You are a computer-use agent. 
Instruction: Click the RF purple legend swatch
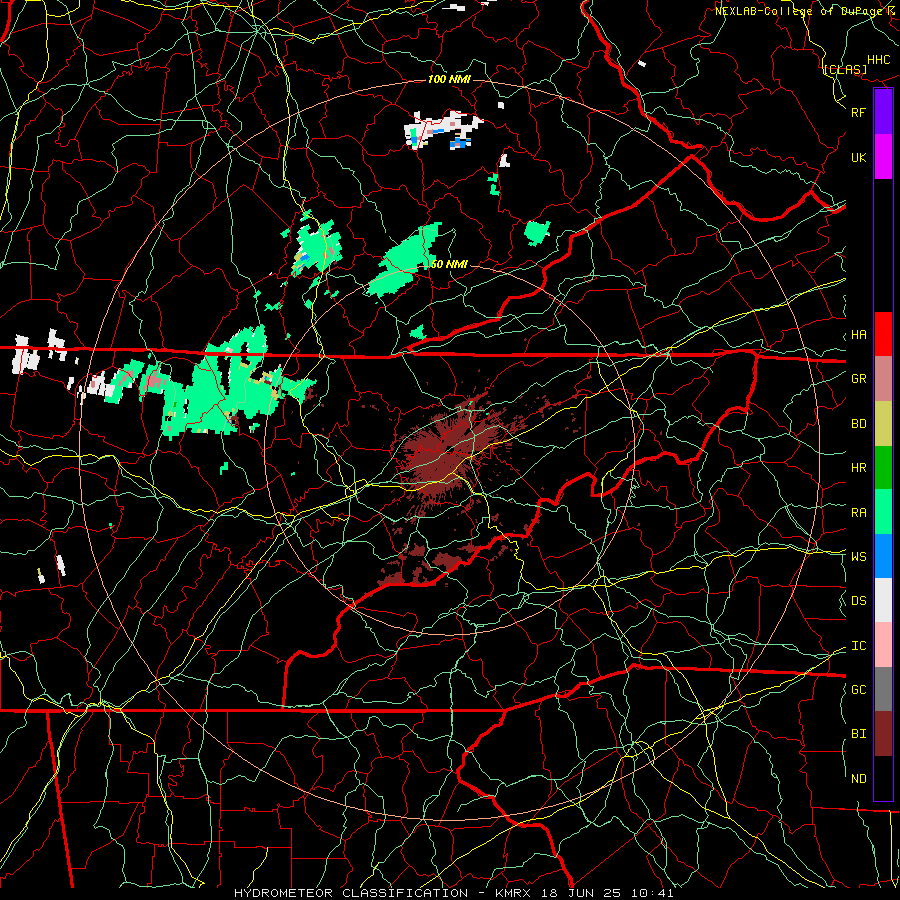pos(883,112)
